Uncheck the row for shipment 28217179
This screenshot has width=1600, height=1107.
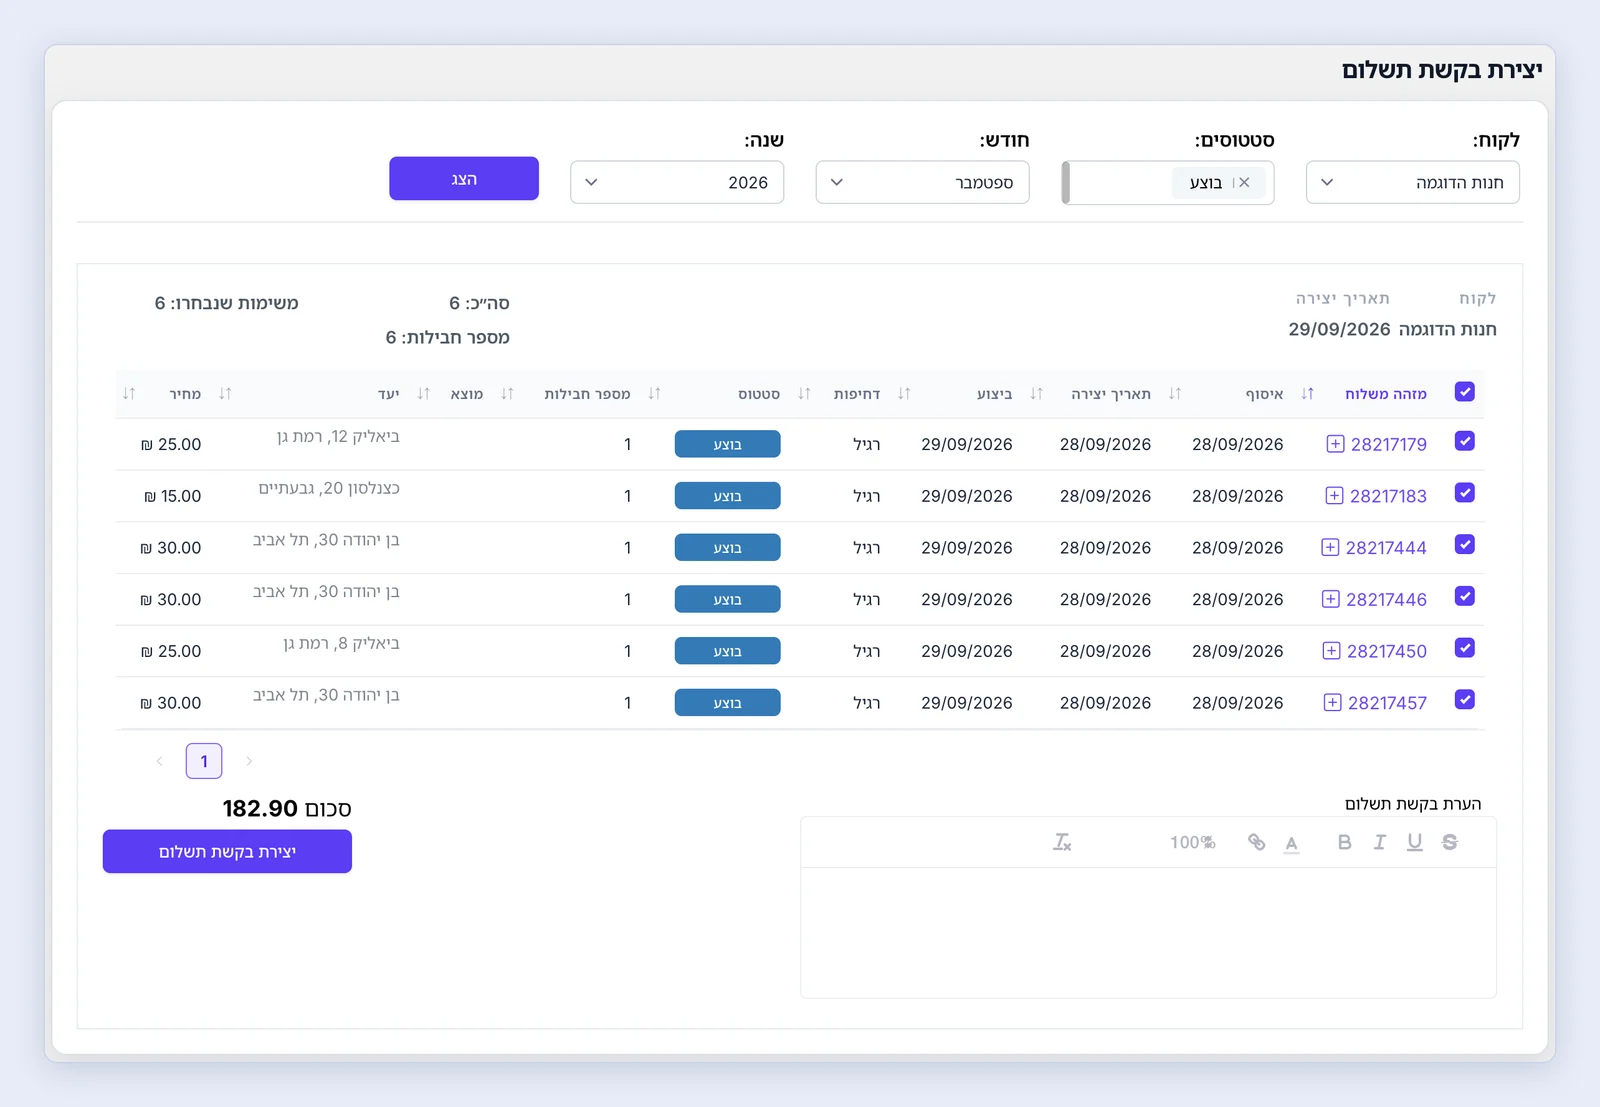tap(1465, 441)
